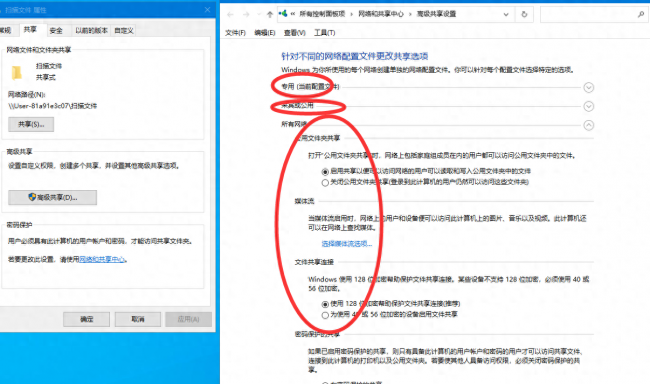Switch to the 自定义 tab
The width and height of the screenshot is (650, 384).
[x=124, y=30]
